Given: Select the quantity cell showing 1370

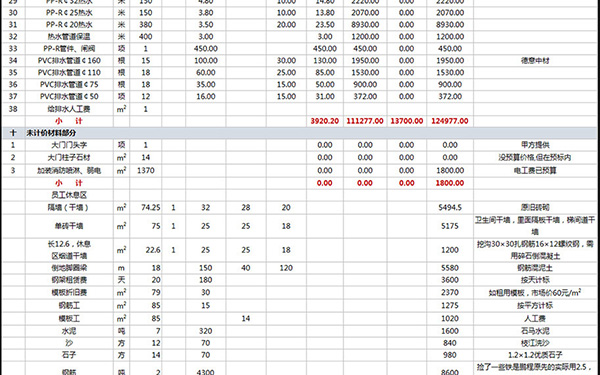Looking at the screenshot, I should click(145, 170).
